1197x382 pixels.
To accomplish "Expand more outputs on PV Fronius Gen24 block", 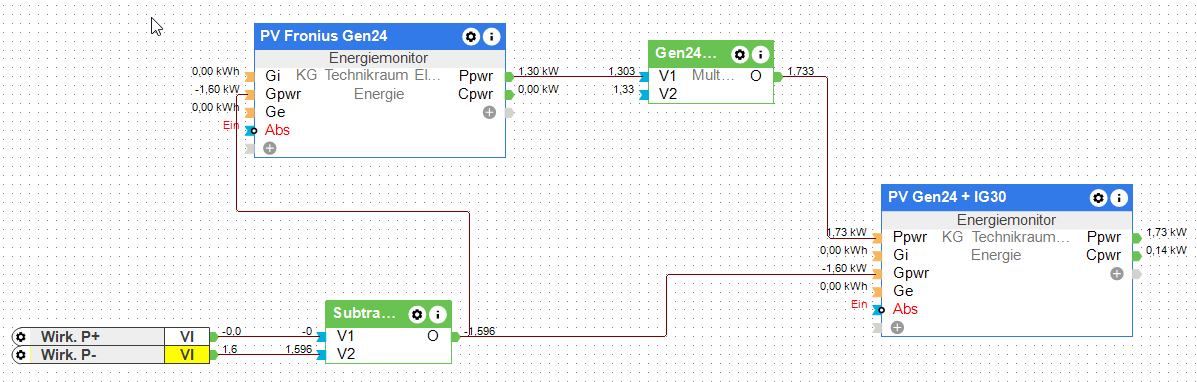I will 489,112.
